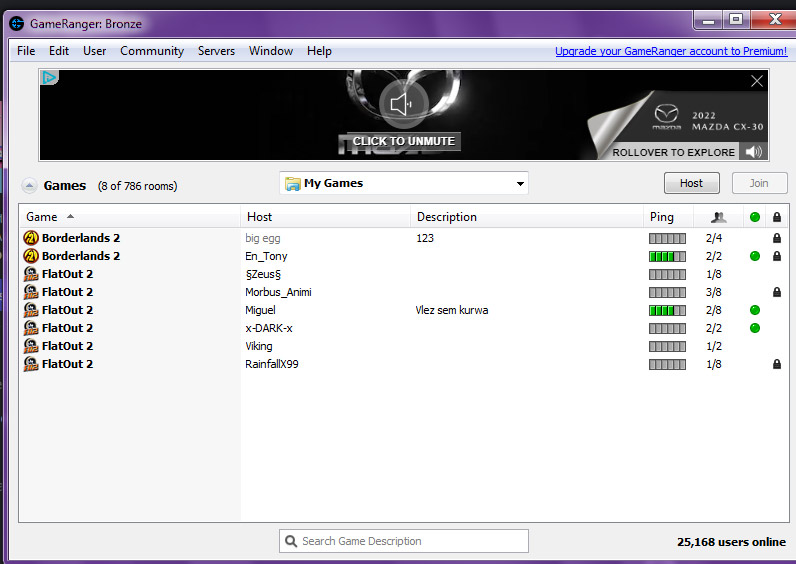Sort by the green status dot column header

coord(755,217)
